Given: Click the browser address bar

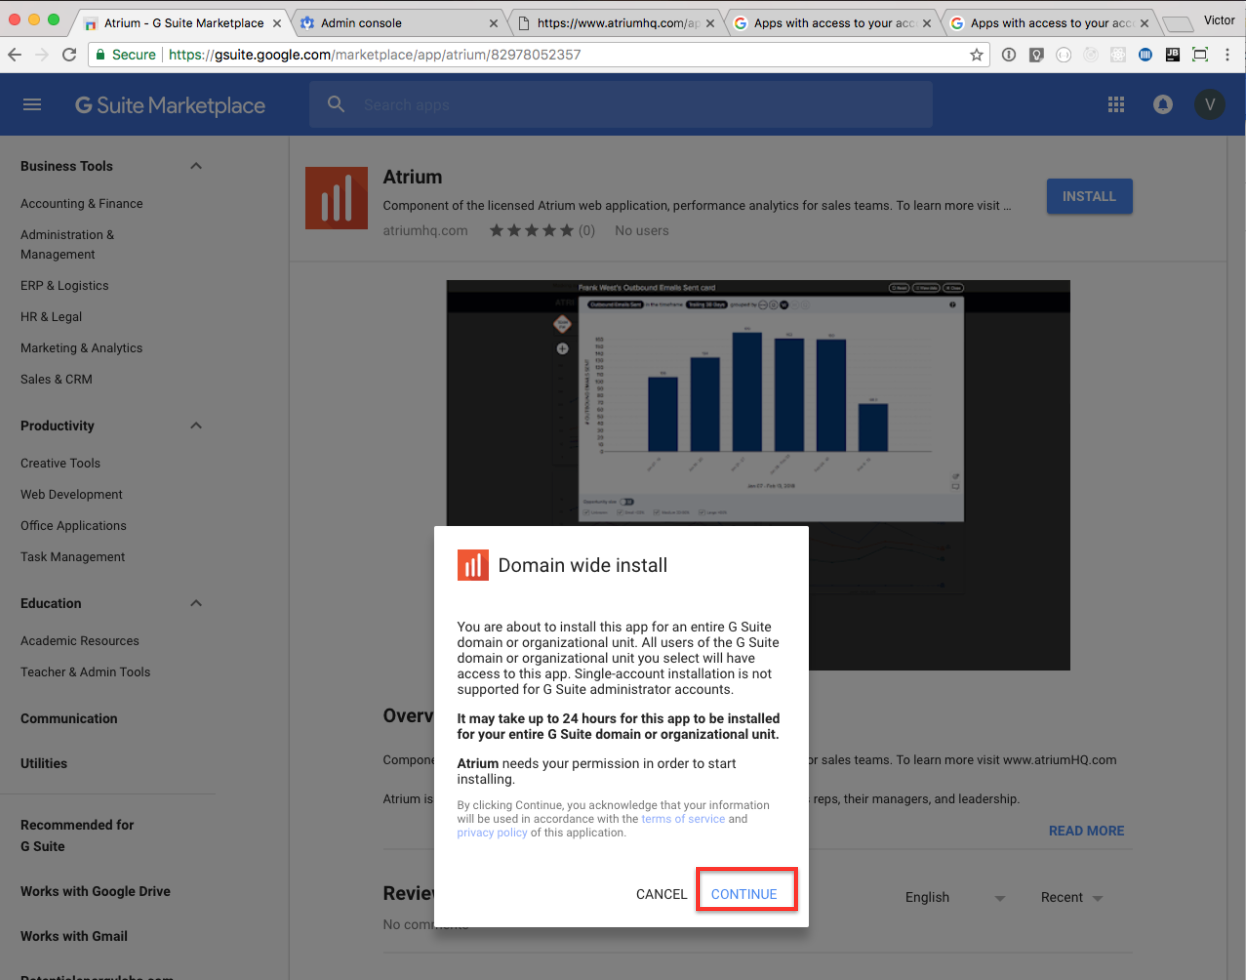Looking at the screenshot, I should 540,55.
